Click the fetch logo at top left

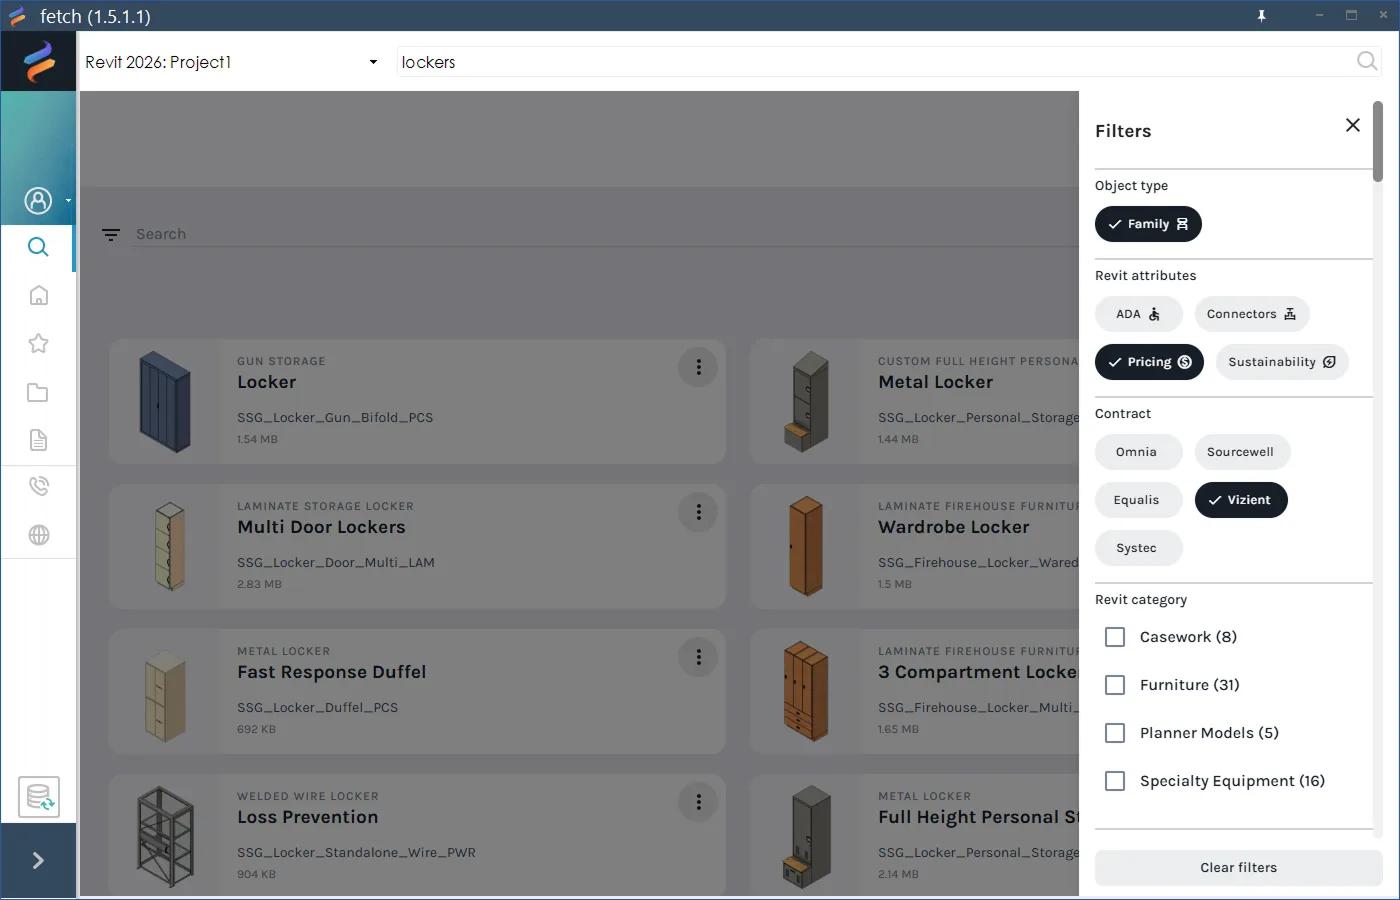click(39, 61)
